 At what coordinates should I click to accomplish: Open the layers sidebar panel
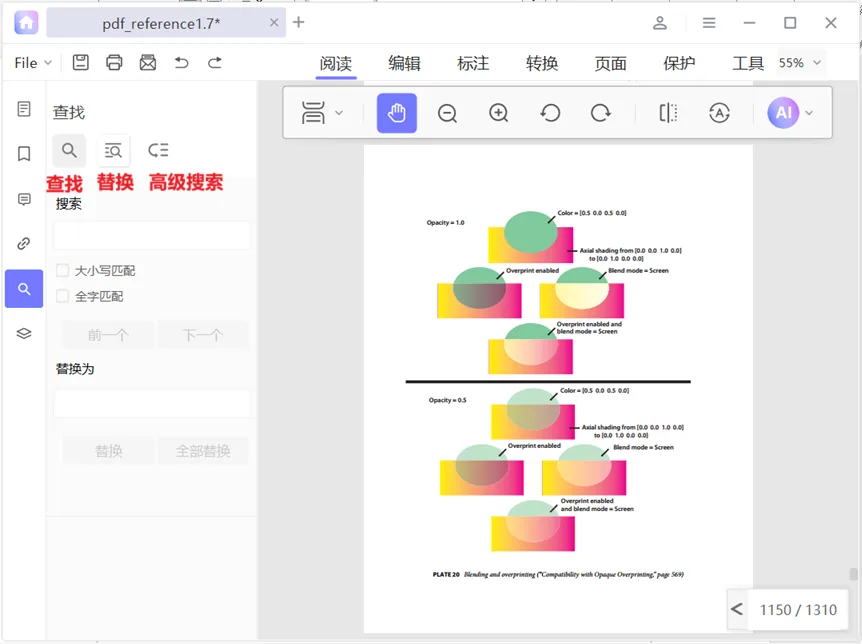[24, 333]
